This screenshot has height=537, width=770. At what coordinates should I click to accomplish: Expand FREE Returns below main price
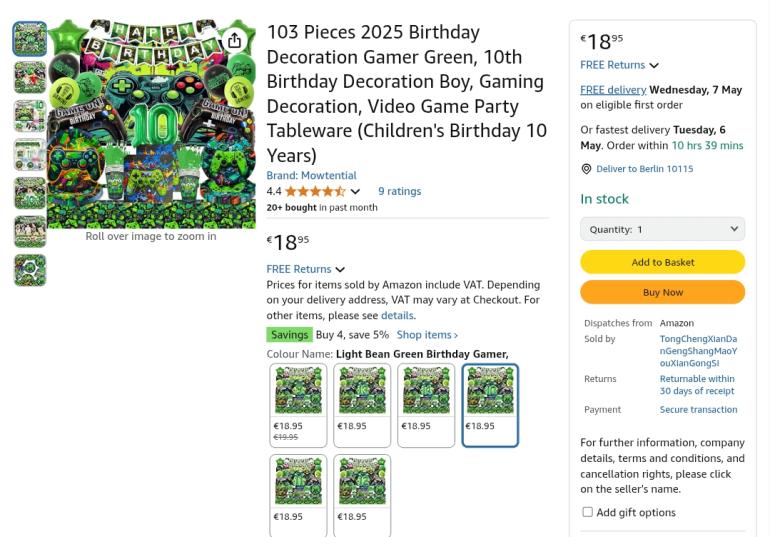tap(340, 269)
